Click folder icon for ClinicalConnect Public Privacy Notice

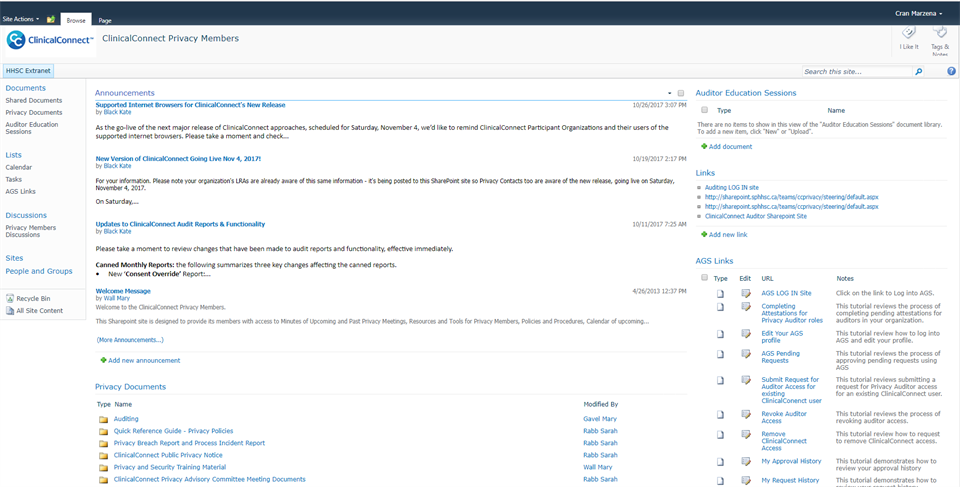[x=103, y=456]
